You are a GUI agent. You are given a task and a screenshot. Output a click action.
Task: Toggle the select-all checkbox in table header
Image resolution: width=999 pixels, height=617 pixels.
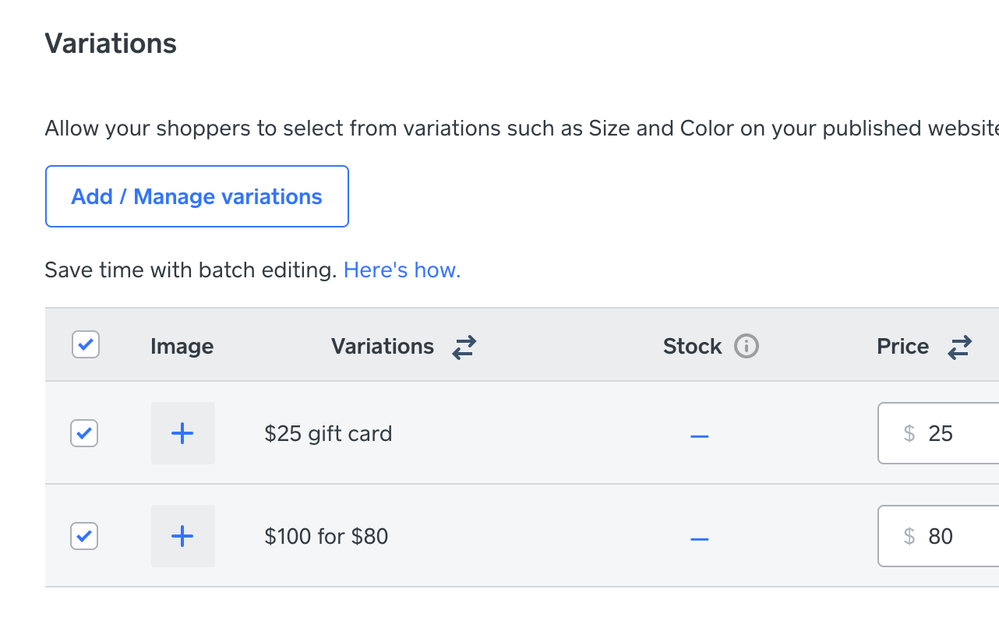coord(86,345)
